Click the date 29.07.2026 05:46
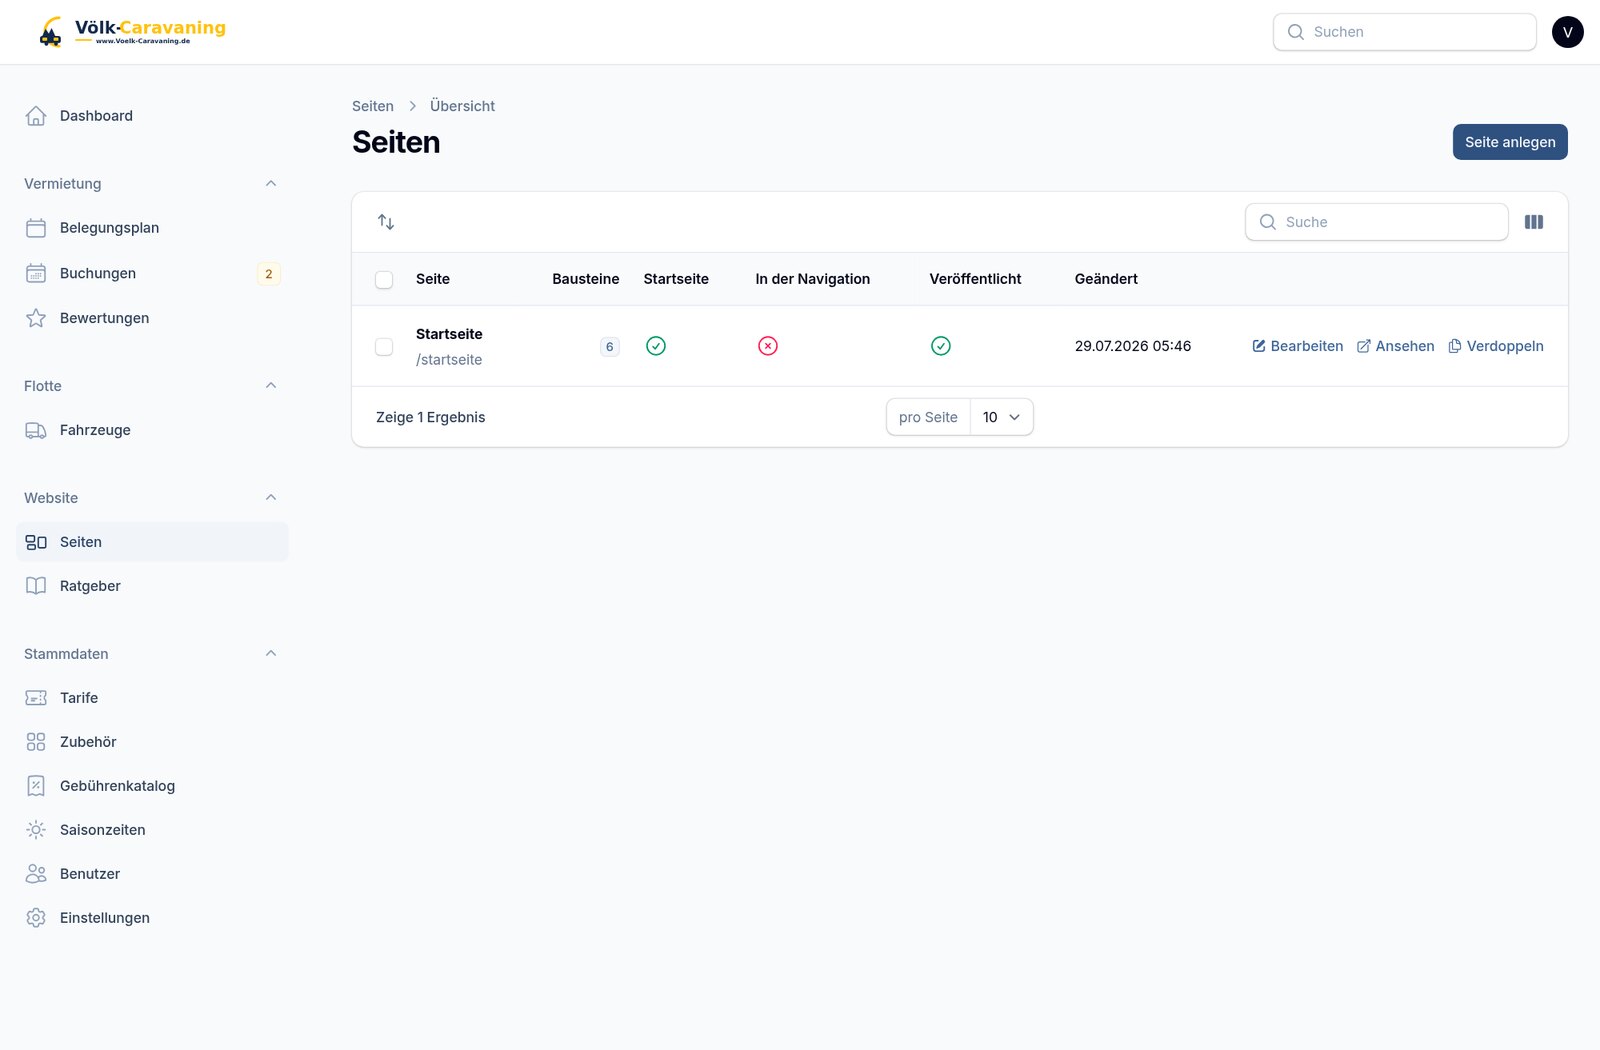 click(x=1133, y=346)
